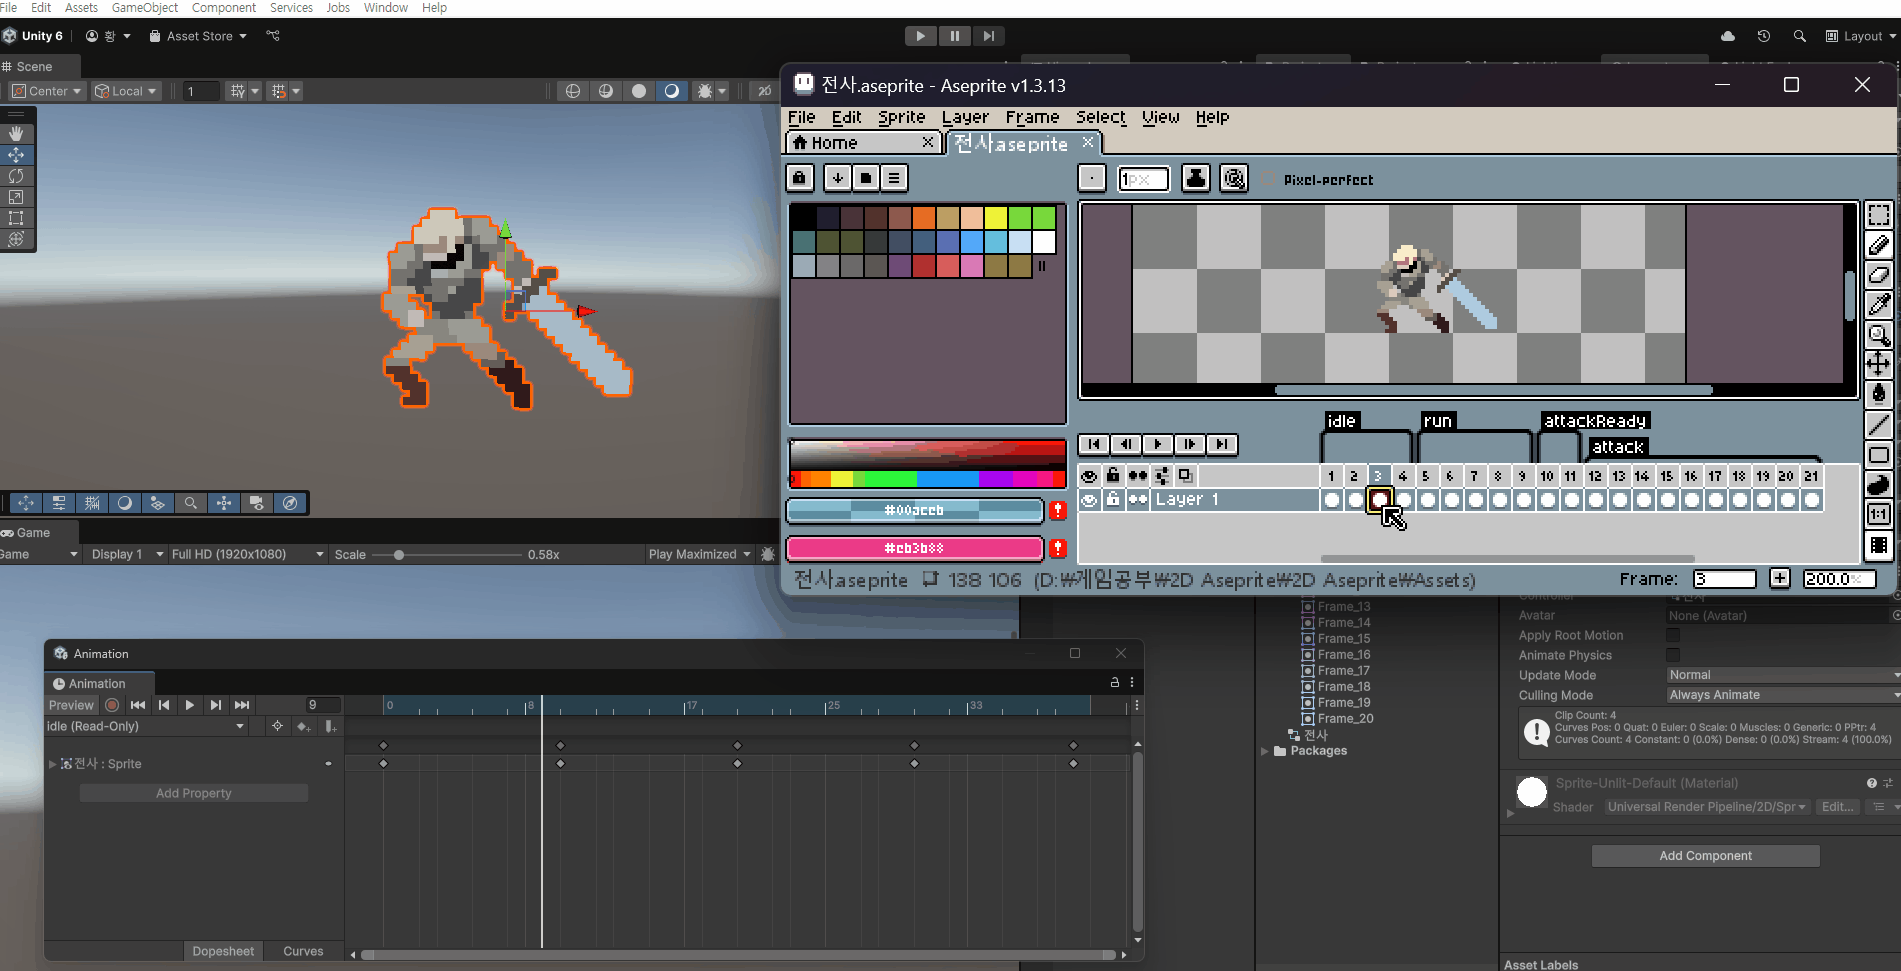
Task: Adjust Game view Scale slider
Action: (445, 555)
